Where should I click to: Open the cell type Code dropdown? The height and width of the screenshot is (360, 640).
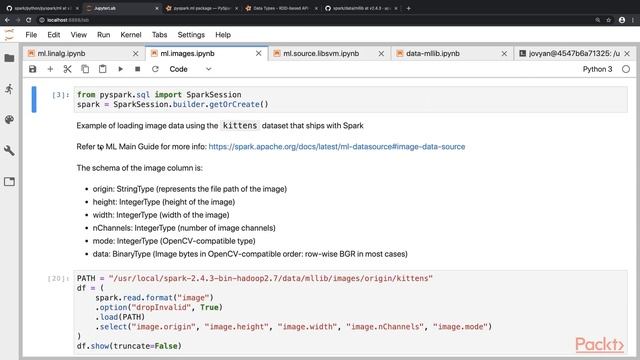(x=191, y=69)
